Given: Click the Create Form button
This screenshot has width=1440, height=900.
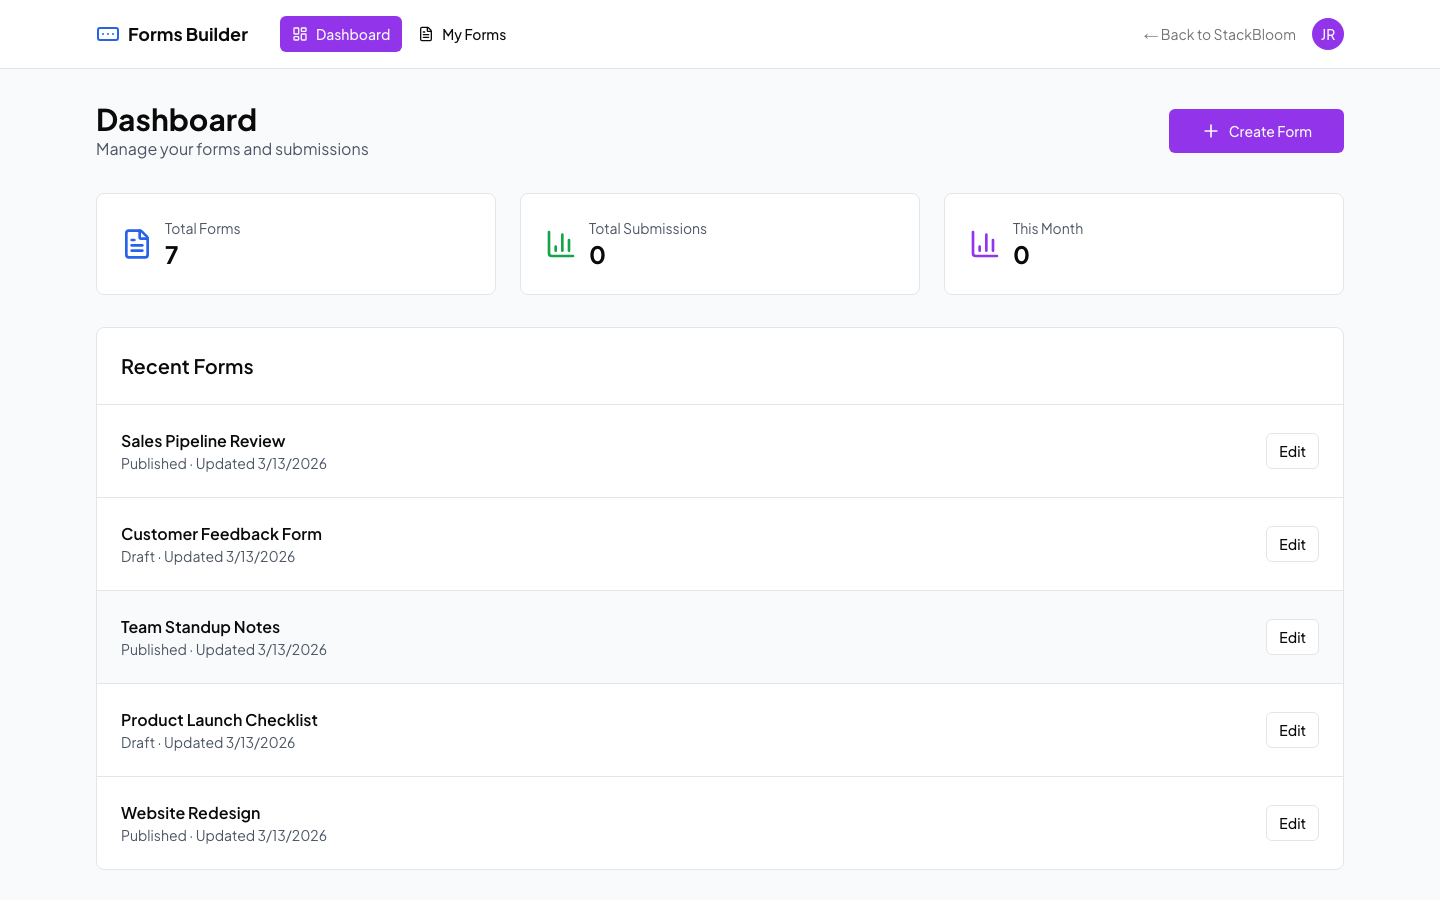Looking at the screenshot, I should click(x=1256, y=131).
